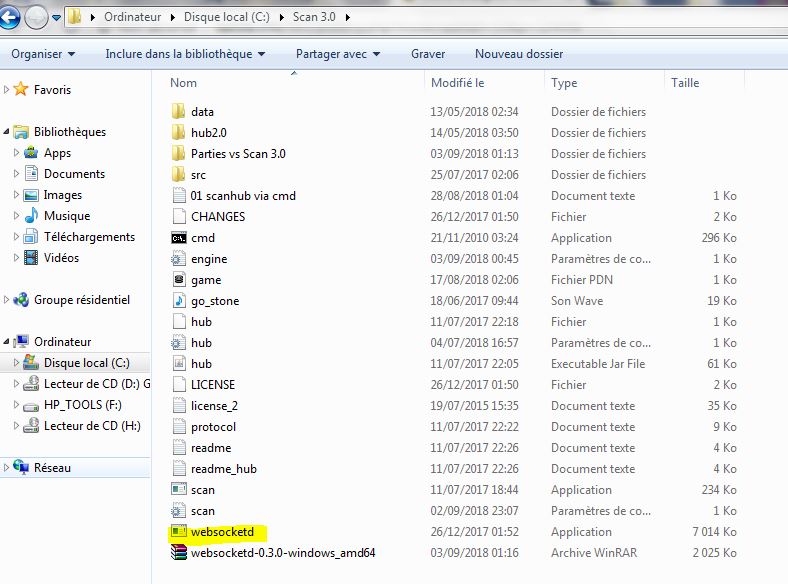
Task: Select Téléchargements in the navigation pane
Action: (89, 237)
